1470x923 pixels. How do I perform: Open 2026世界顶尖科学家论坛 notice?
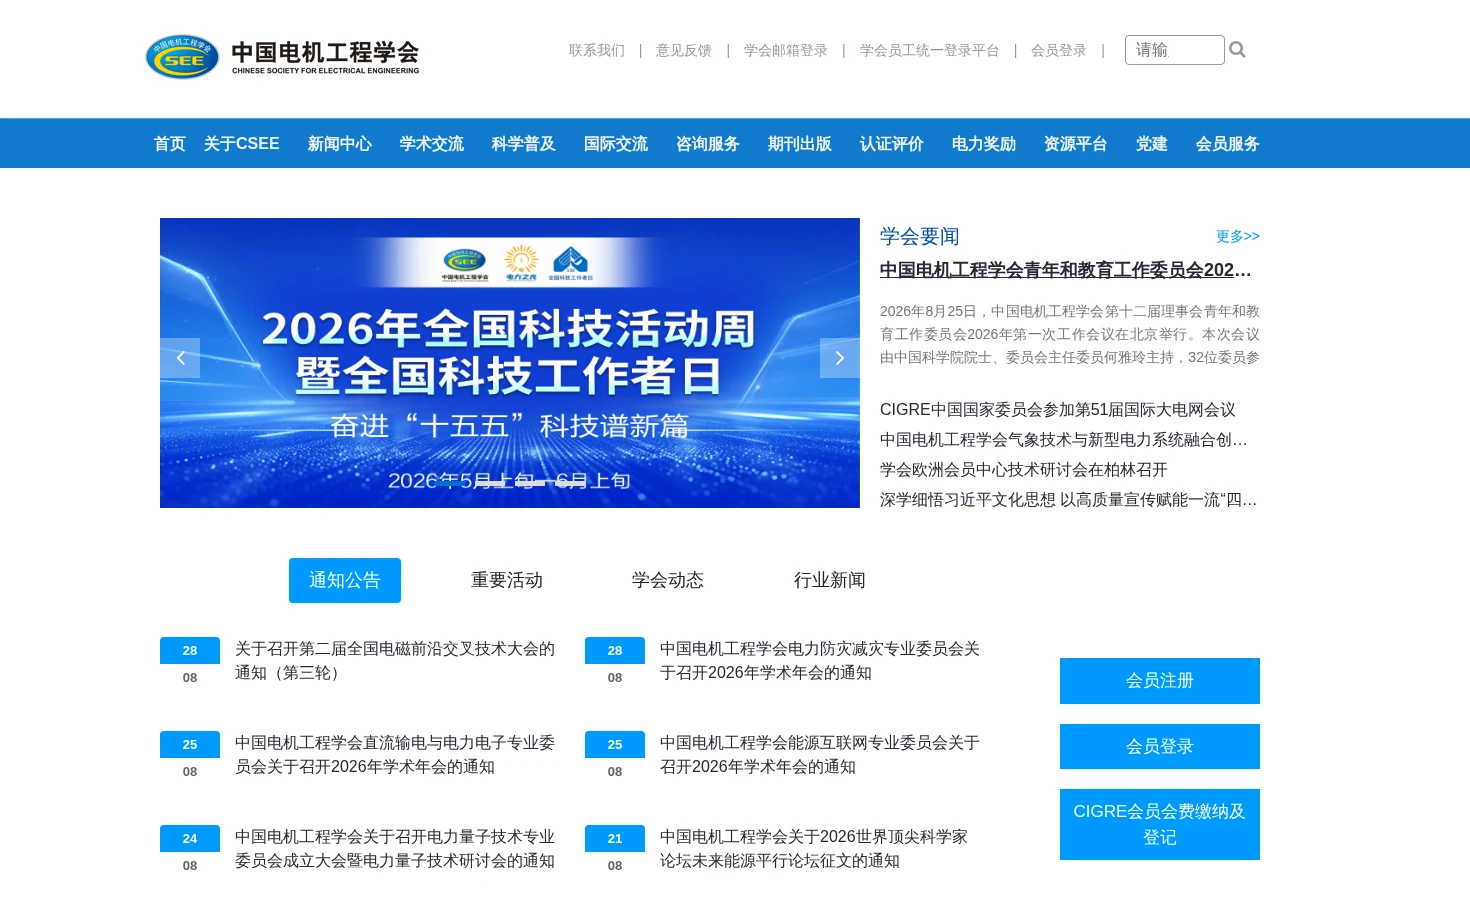coord(814,849)
